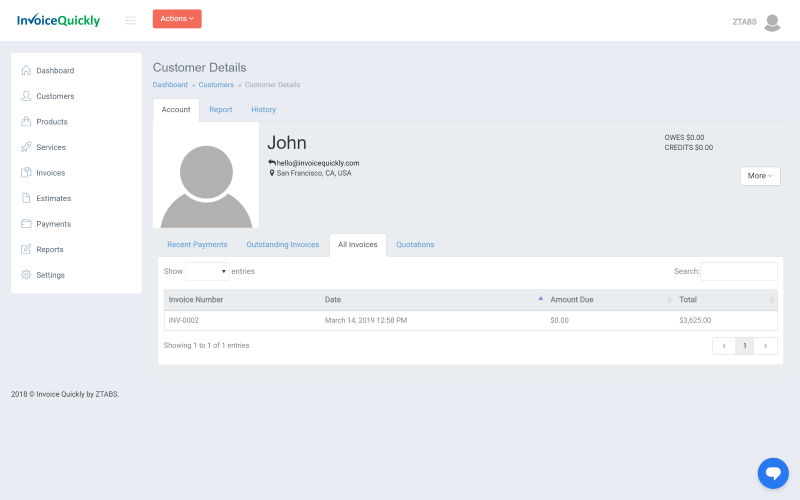Image resolution: width=800 pixels, height=500 pixels.
Task: Click the Products bag icon in sidebar
Action: tap(26, 122)
